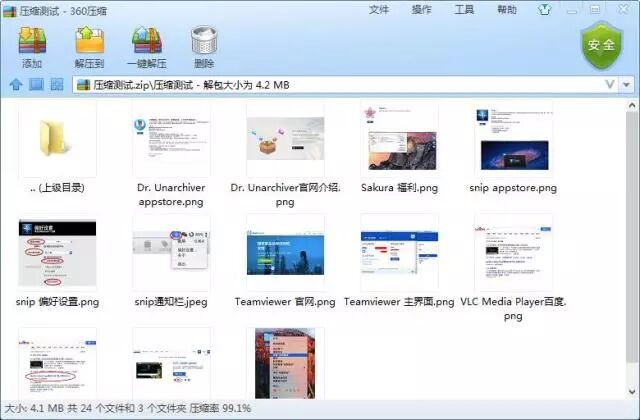Switch to thumbnail view icon

57,84
